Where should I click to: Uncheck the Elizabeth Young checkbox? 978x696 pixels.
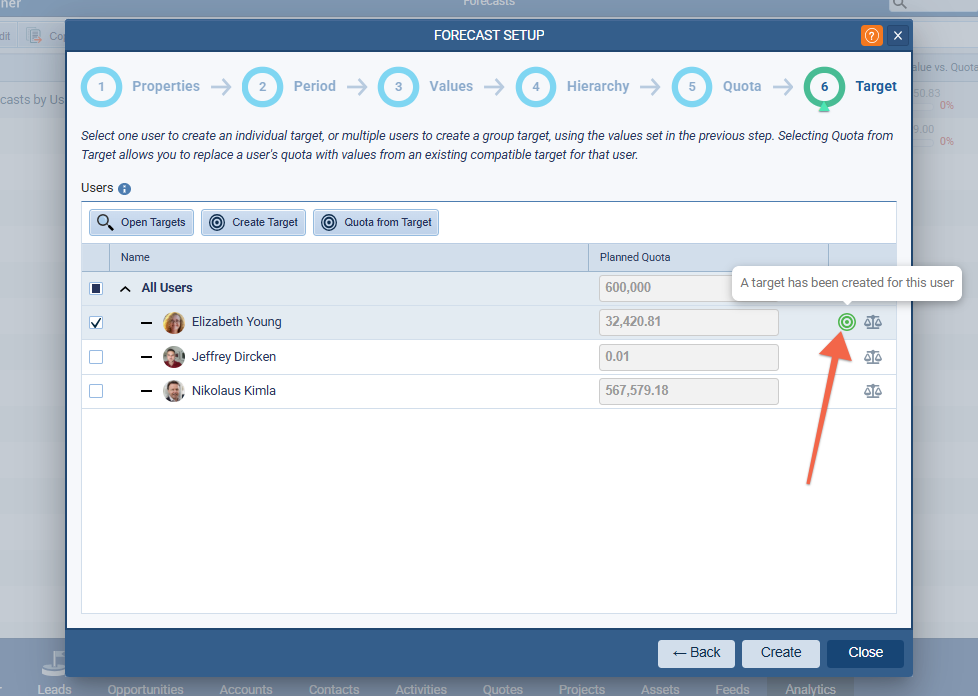coord(96,323)
